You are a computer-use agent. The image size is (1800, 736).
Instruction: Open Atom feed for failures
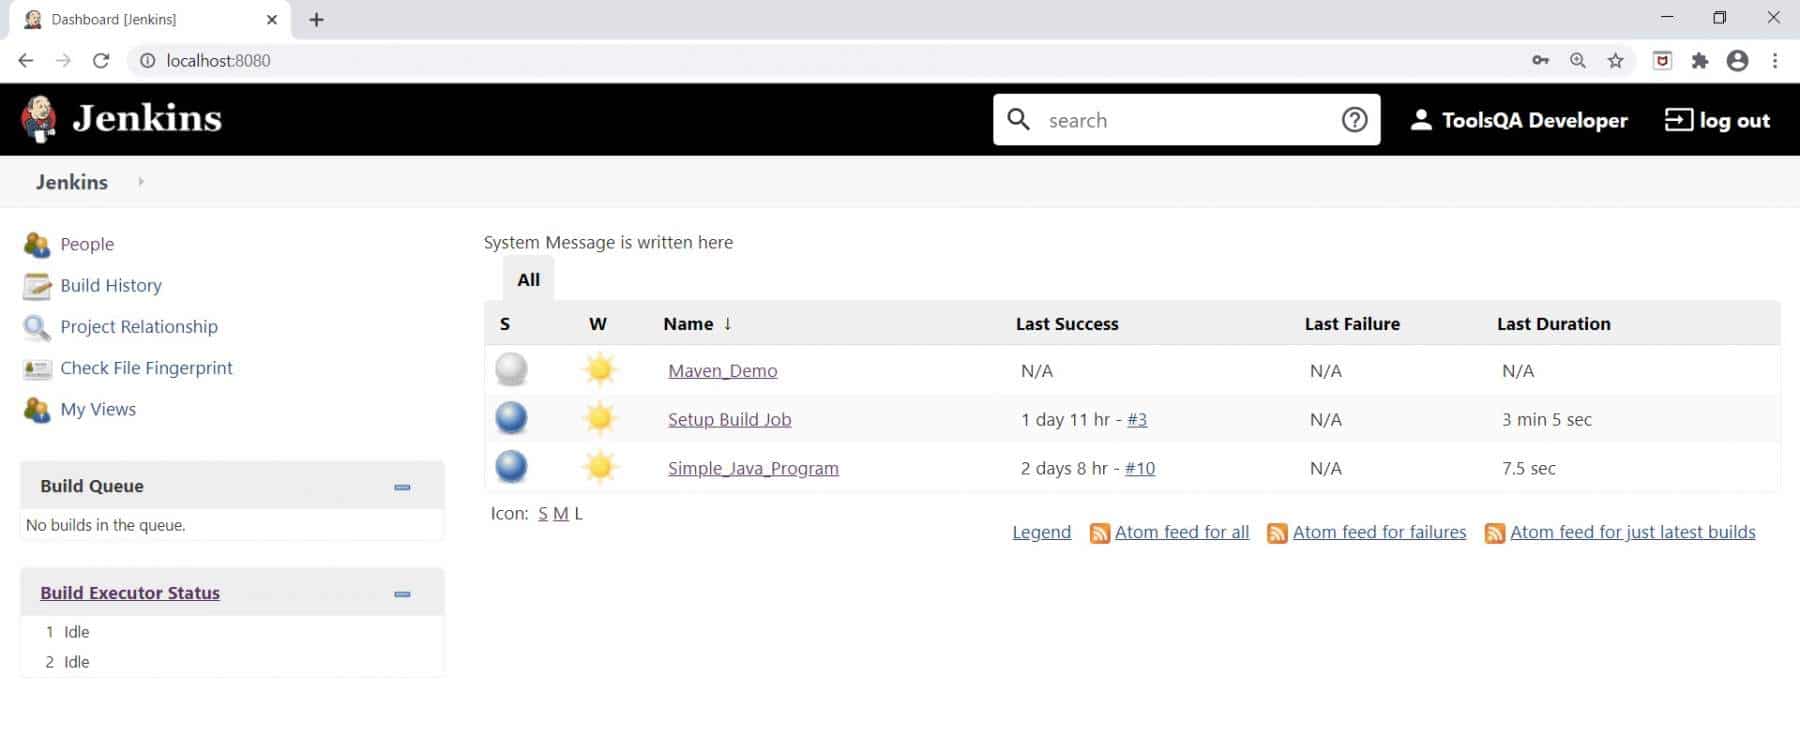(1379, 533)
